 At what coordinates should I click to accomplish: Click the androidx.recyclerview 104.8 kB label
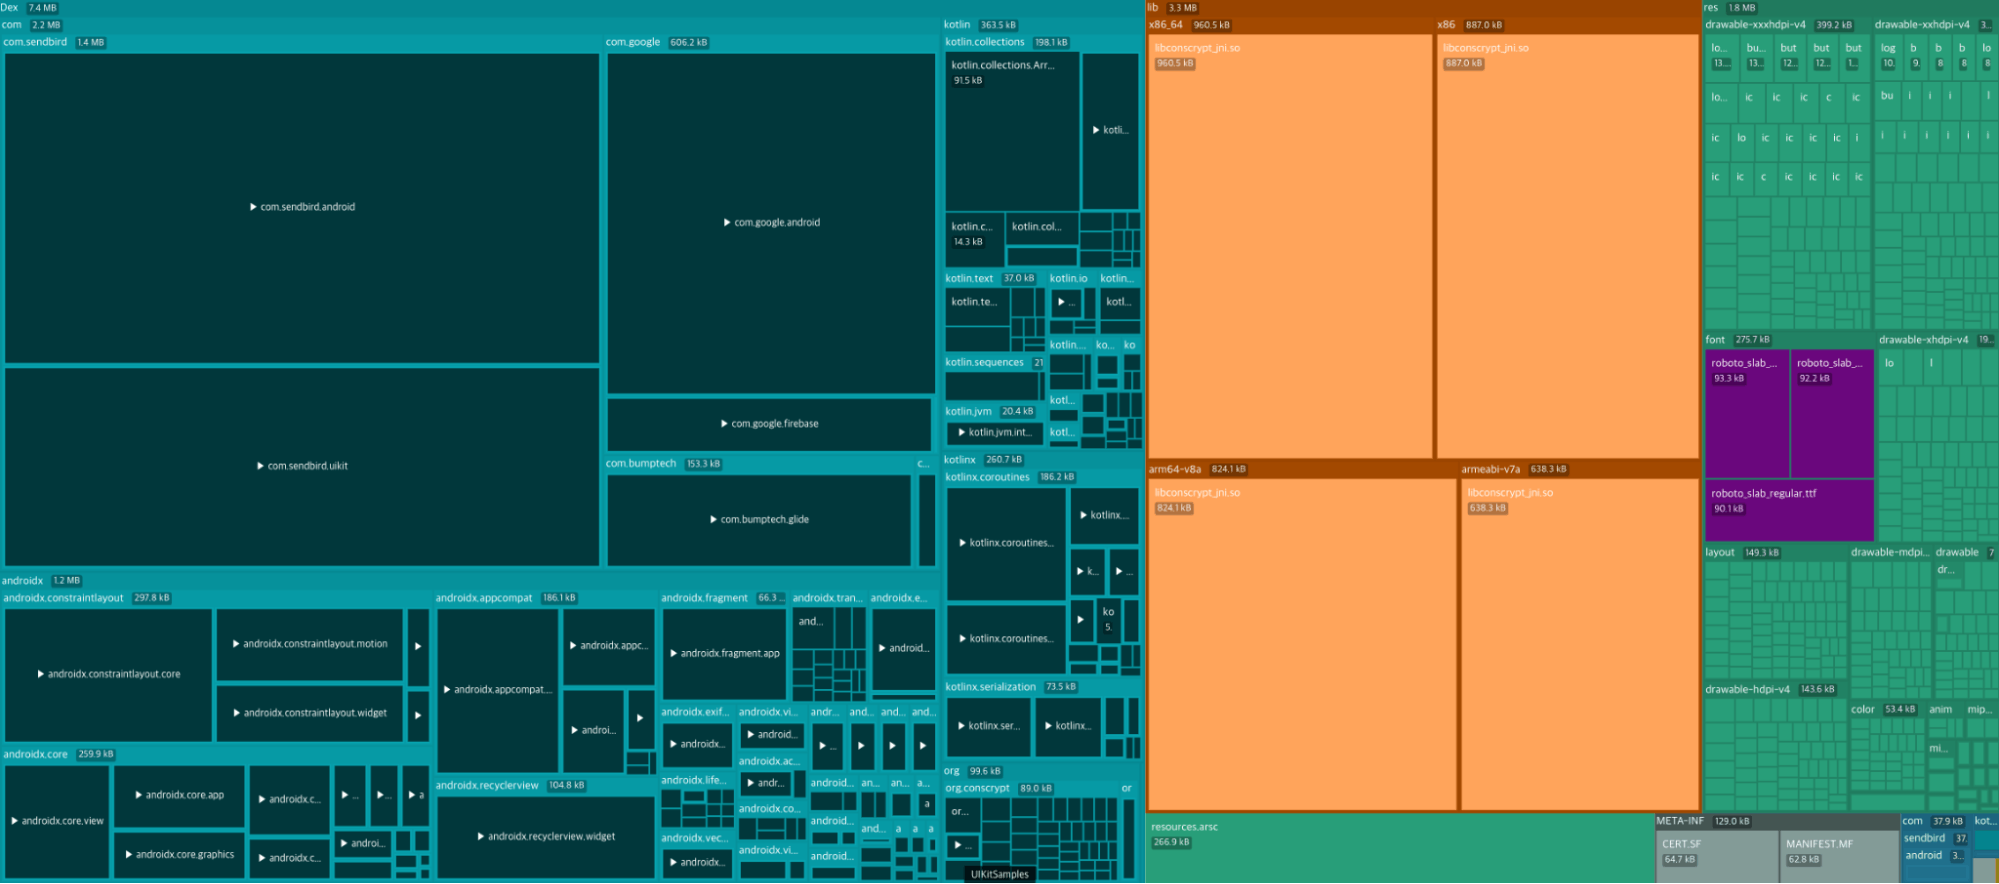click(x=511, y=786)
